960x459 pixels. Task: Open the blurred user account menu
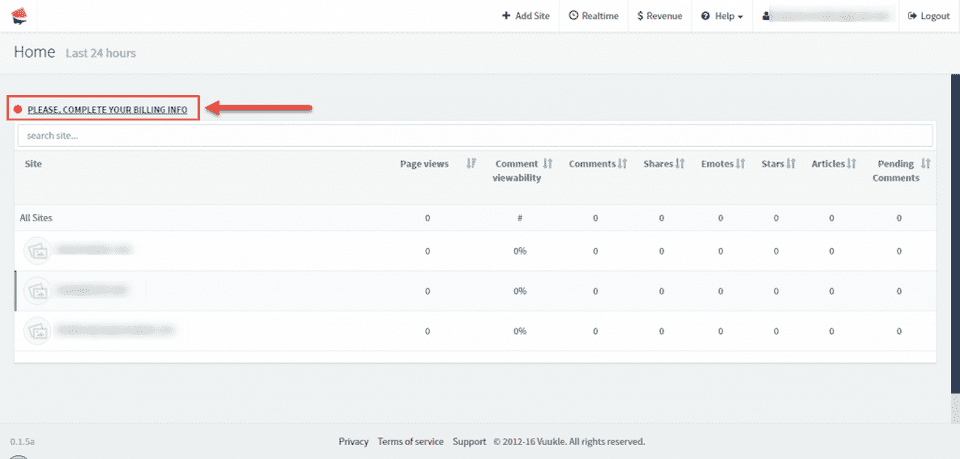pyautogui.click(x=826, y=16)
